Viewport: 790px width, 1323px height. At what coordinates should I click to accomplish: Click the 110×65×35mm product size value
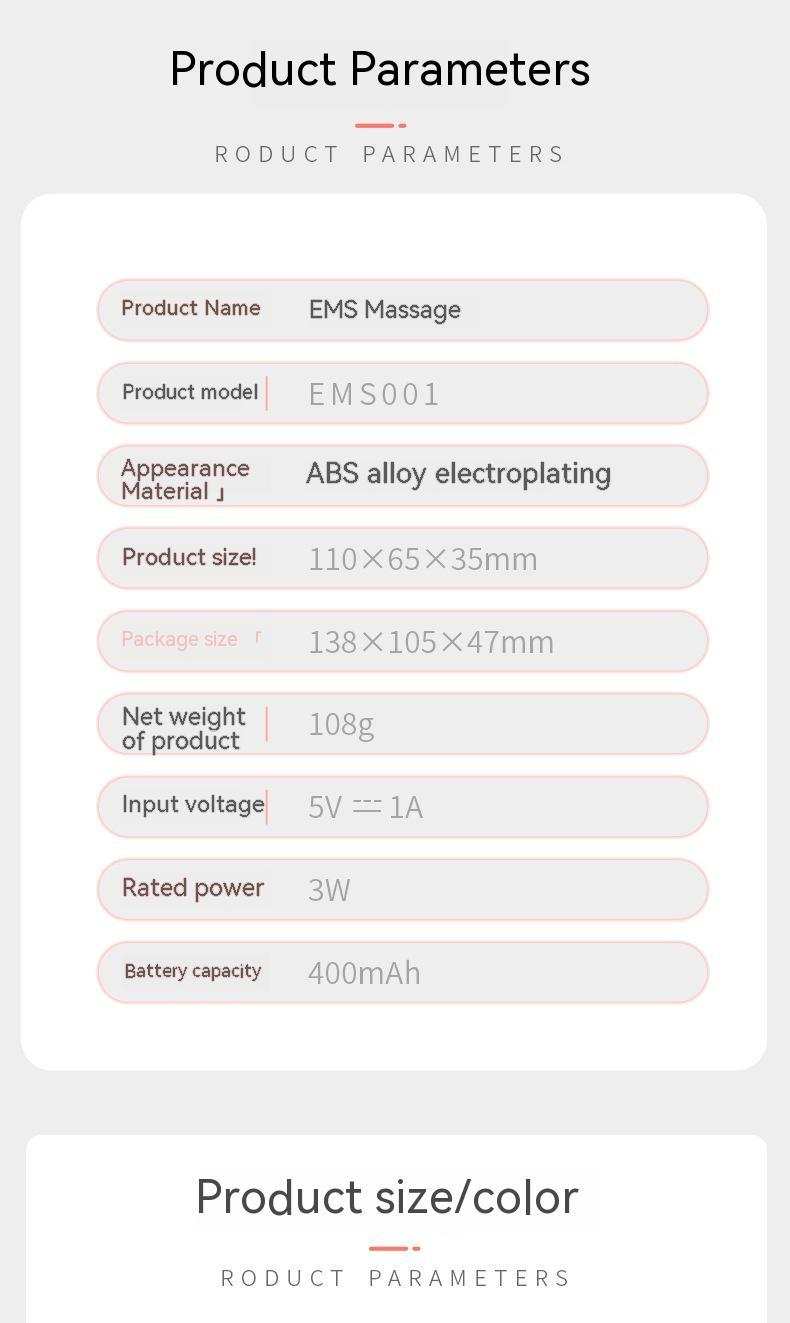click(x=422, y=559)
